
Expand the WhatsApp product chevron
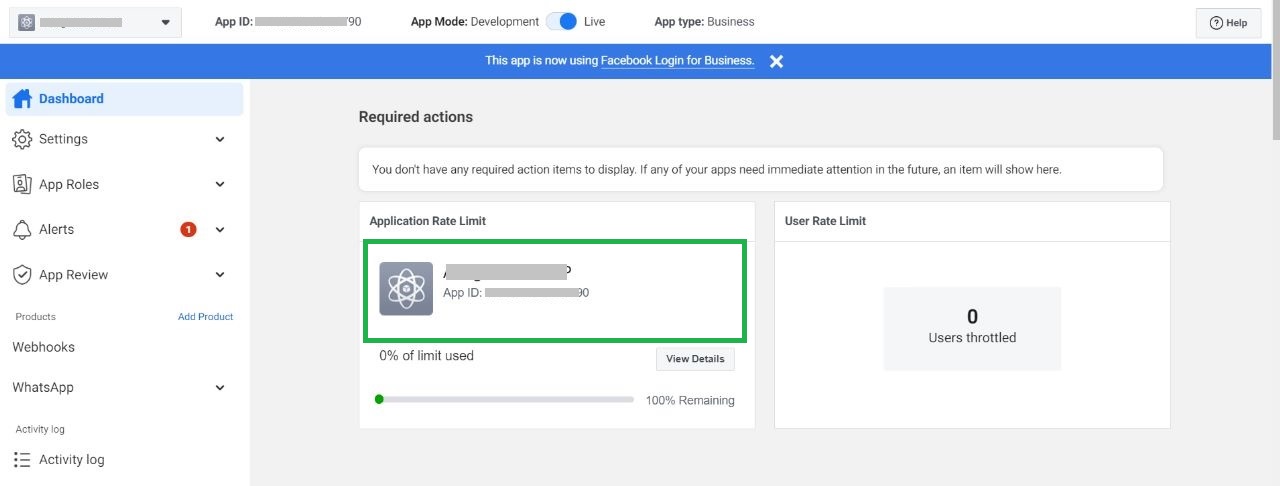[x=220, y=388]
